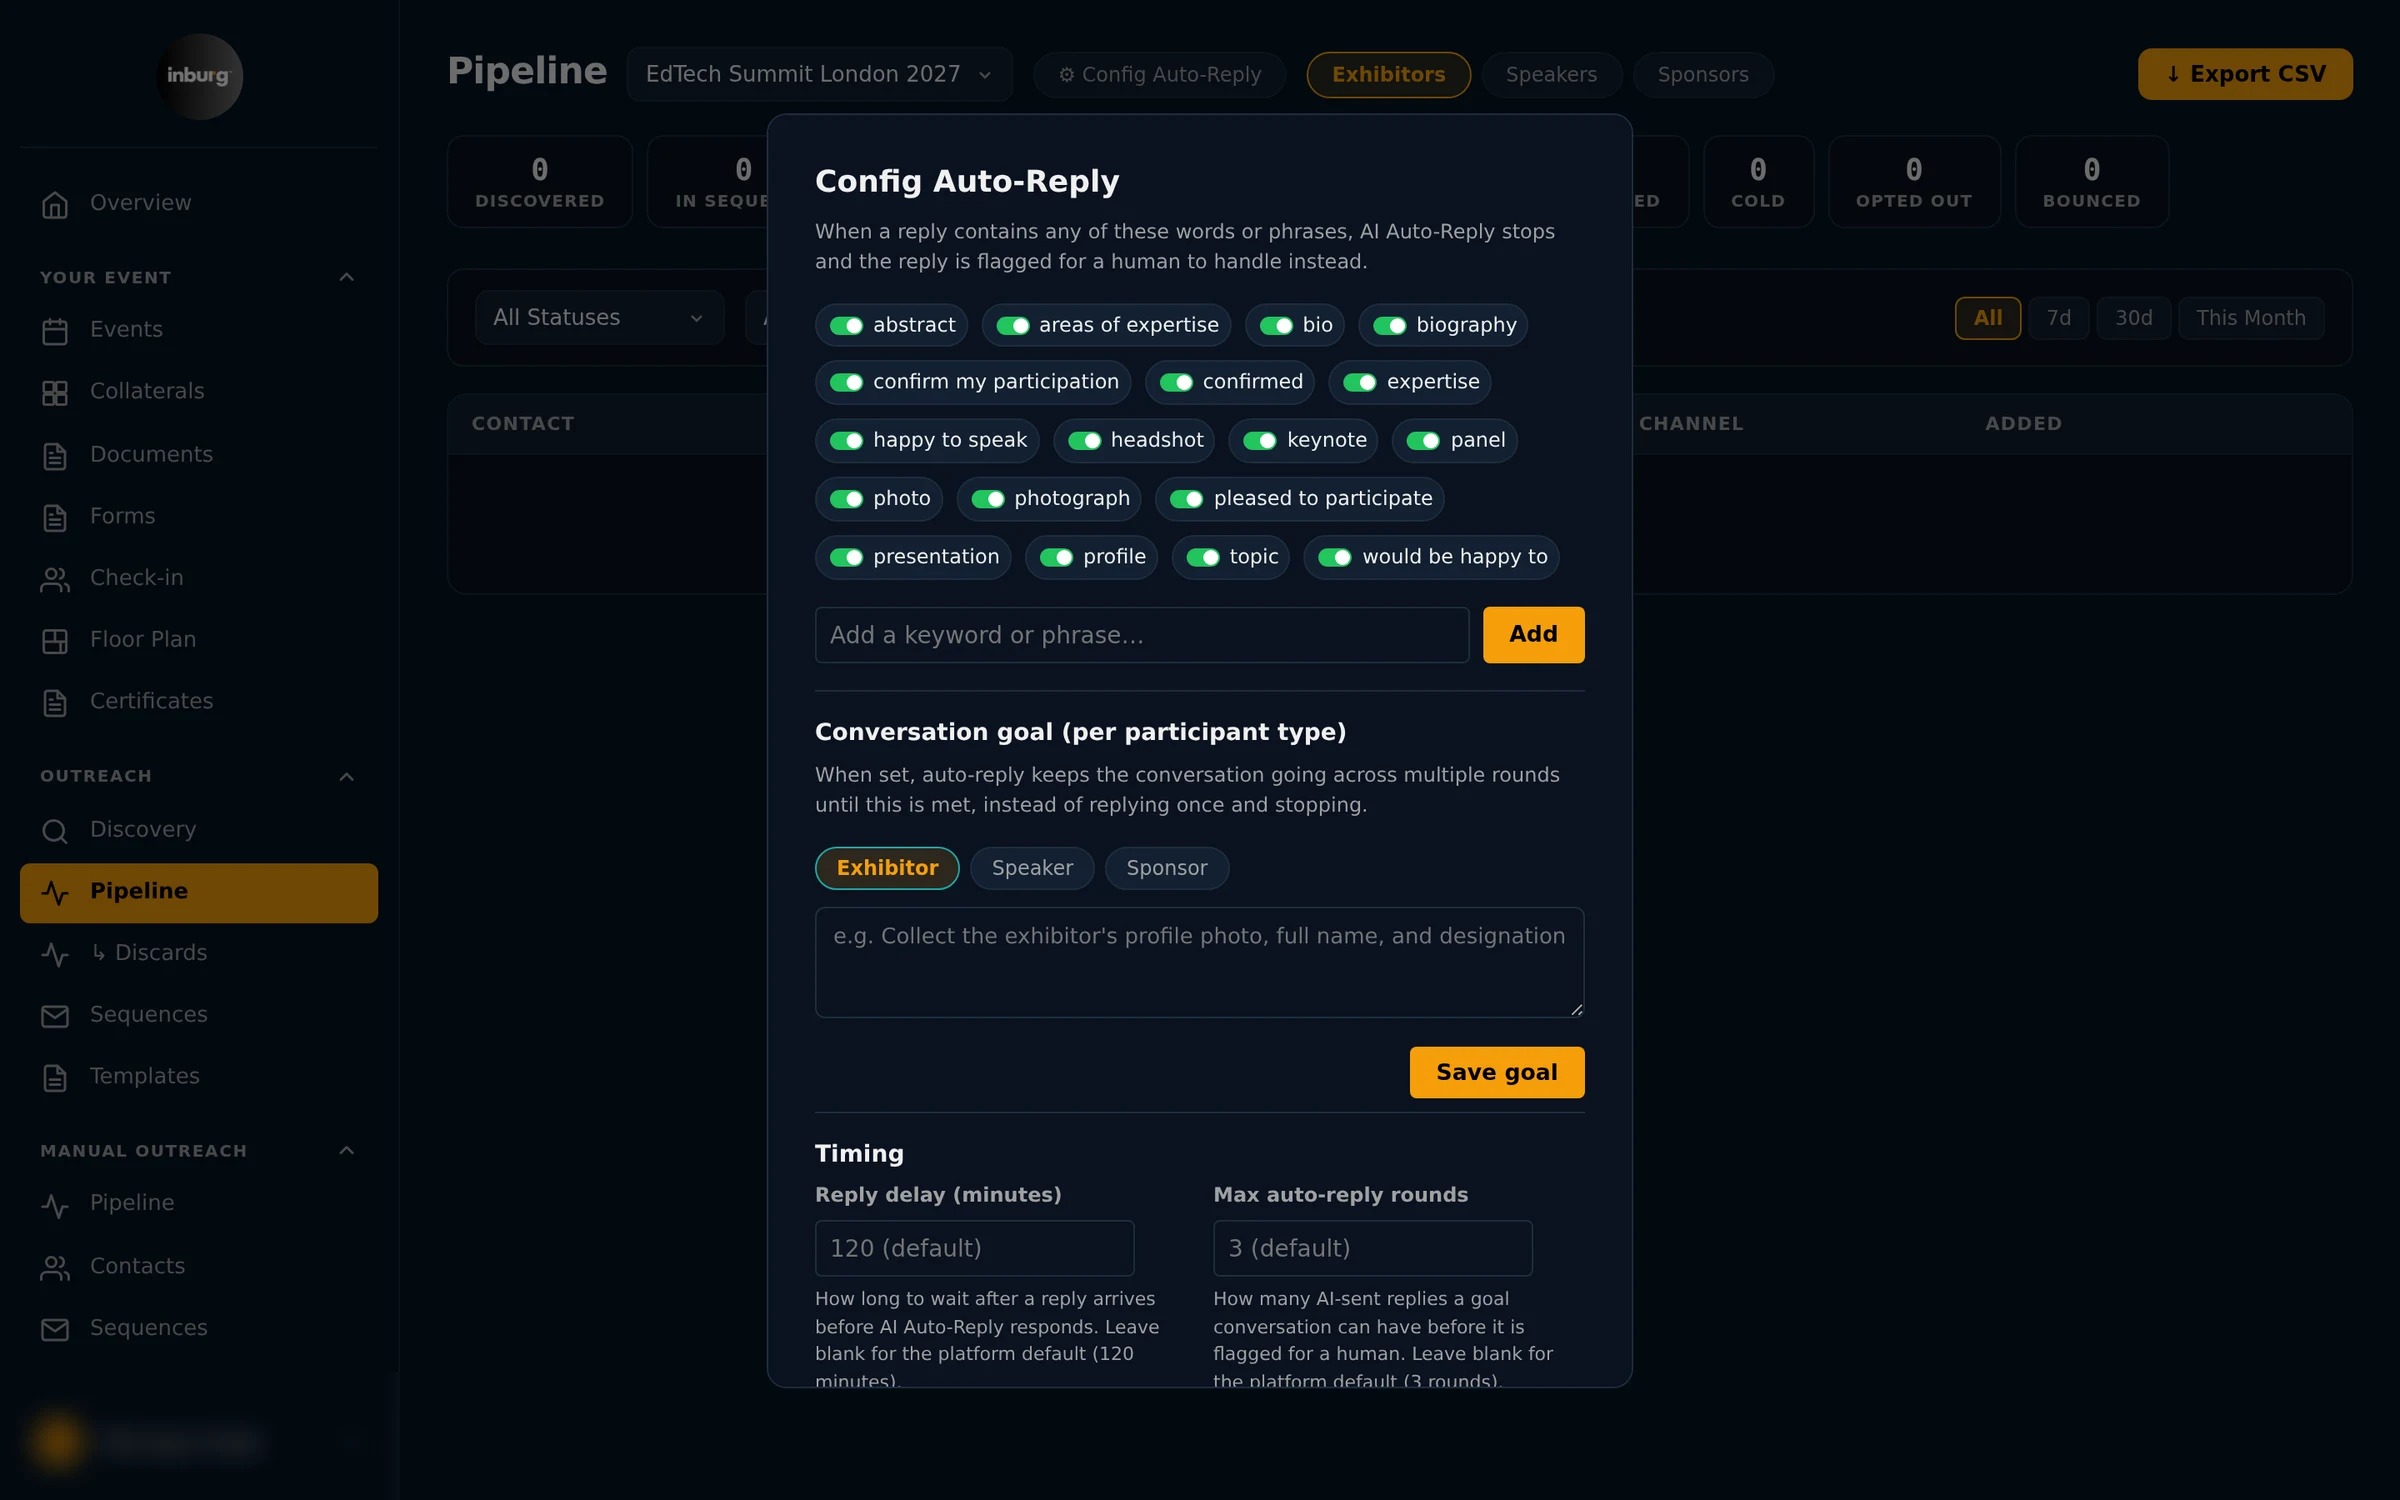The height and width of the screenshot is (1500, 2400).
Task: Click the Overview home icon
Action: tap(55, 204)
